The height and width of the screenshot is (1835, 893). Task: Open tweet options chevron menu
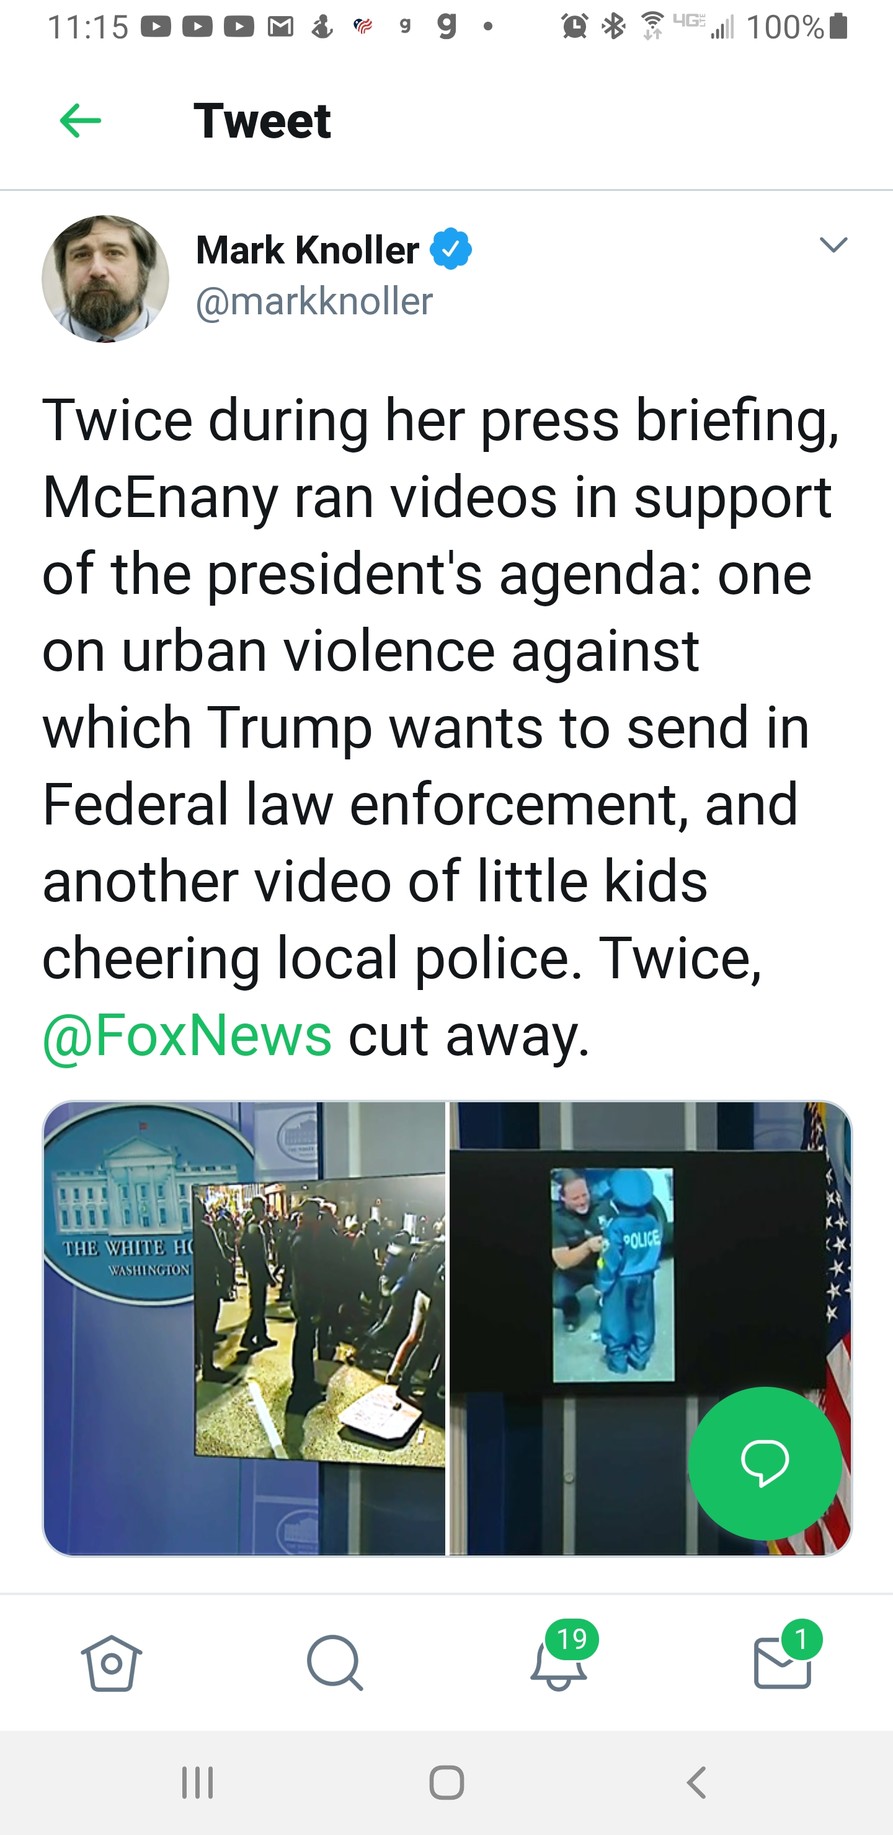point(833,245)
